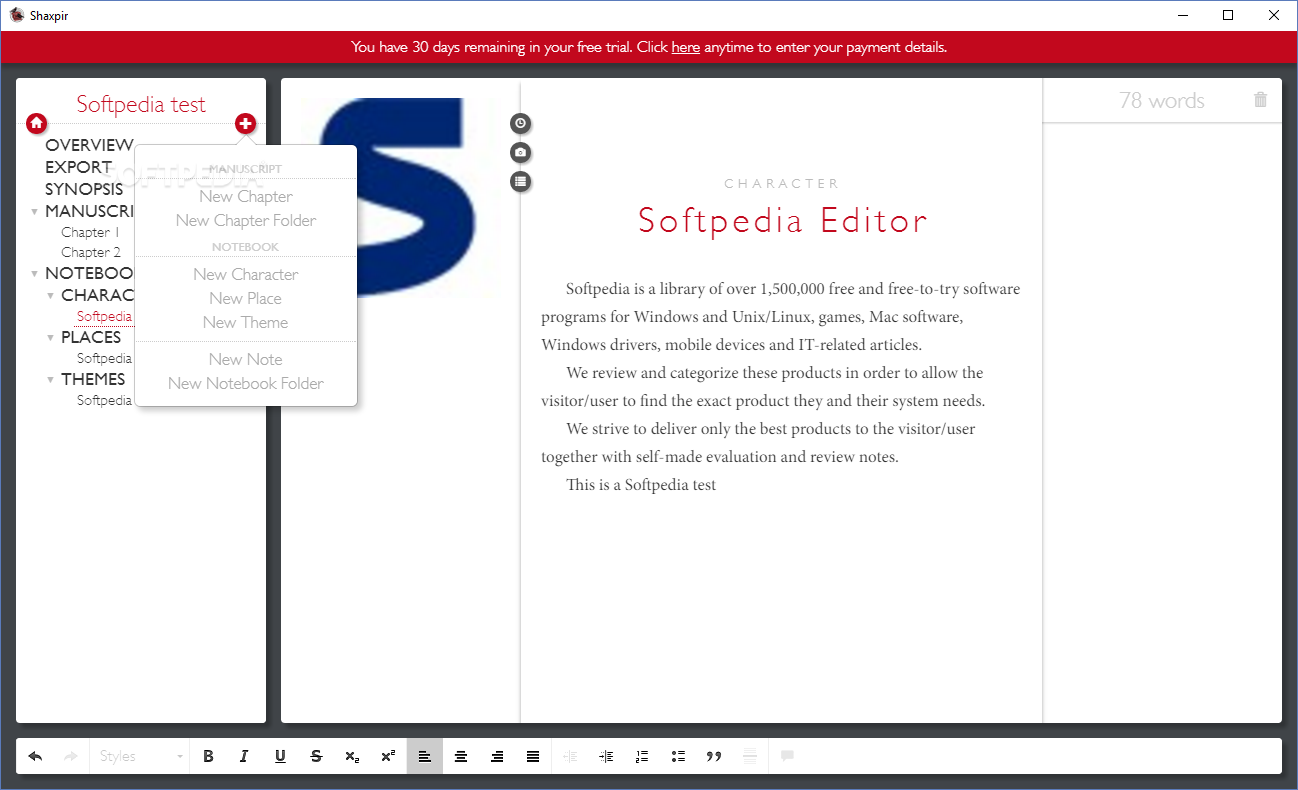Collapse the PLACES folder arrow
The image size is (1298, 790).
51,338
